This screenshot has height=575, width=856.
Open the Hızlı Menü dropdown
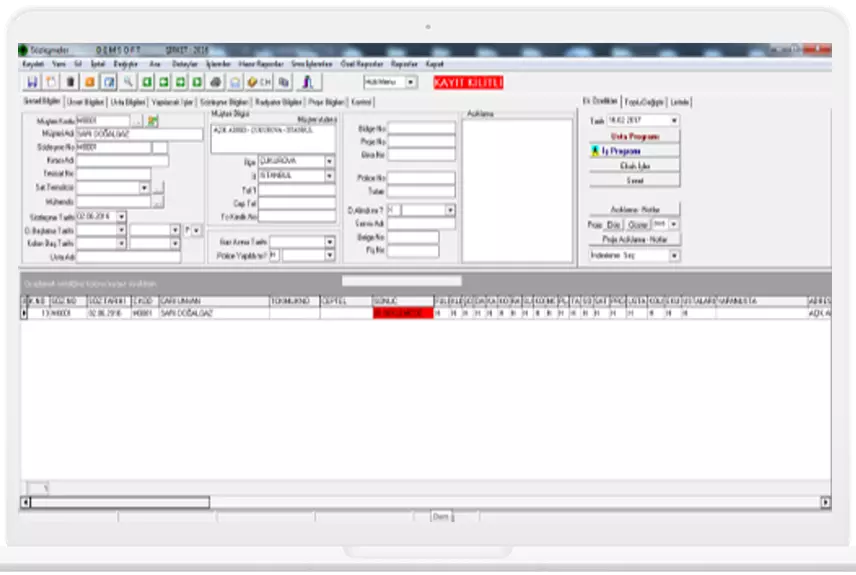click(411, 82)
